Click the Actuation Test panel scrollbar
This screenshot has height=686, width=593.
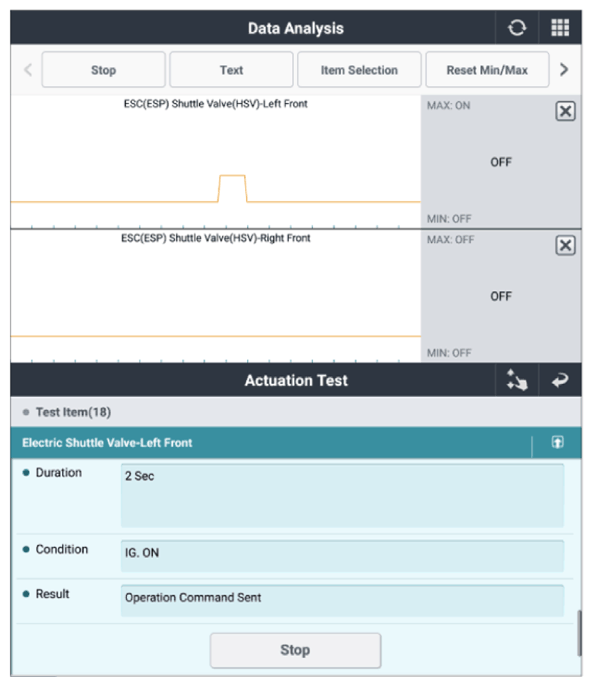pos(579,633)
